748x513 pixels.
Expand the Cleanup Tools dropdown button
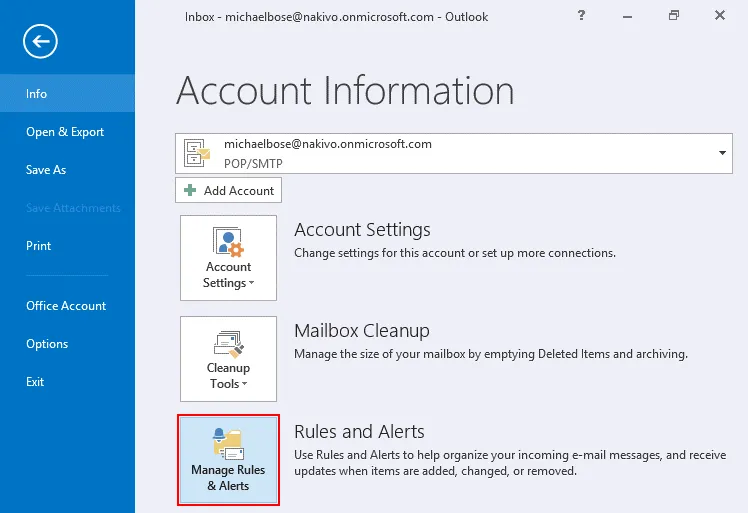[x=228, y=359]
